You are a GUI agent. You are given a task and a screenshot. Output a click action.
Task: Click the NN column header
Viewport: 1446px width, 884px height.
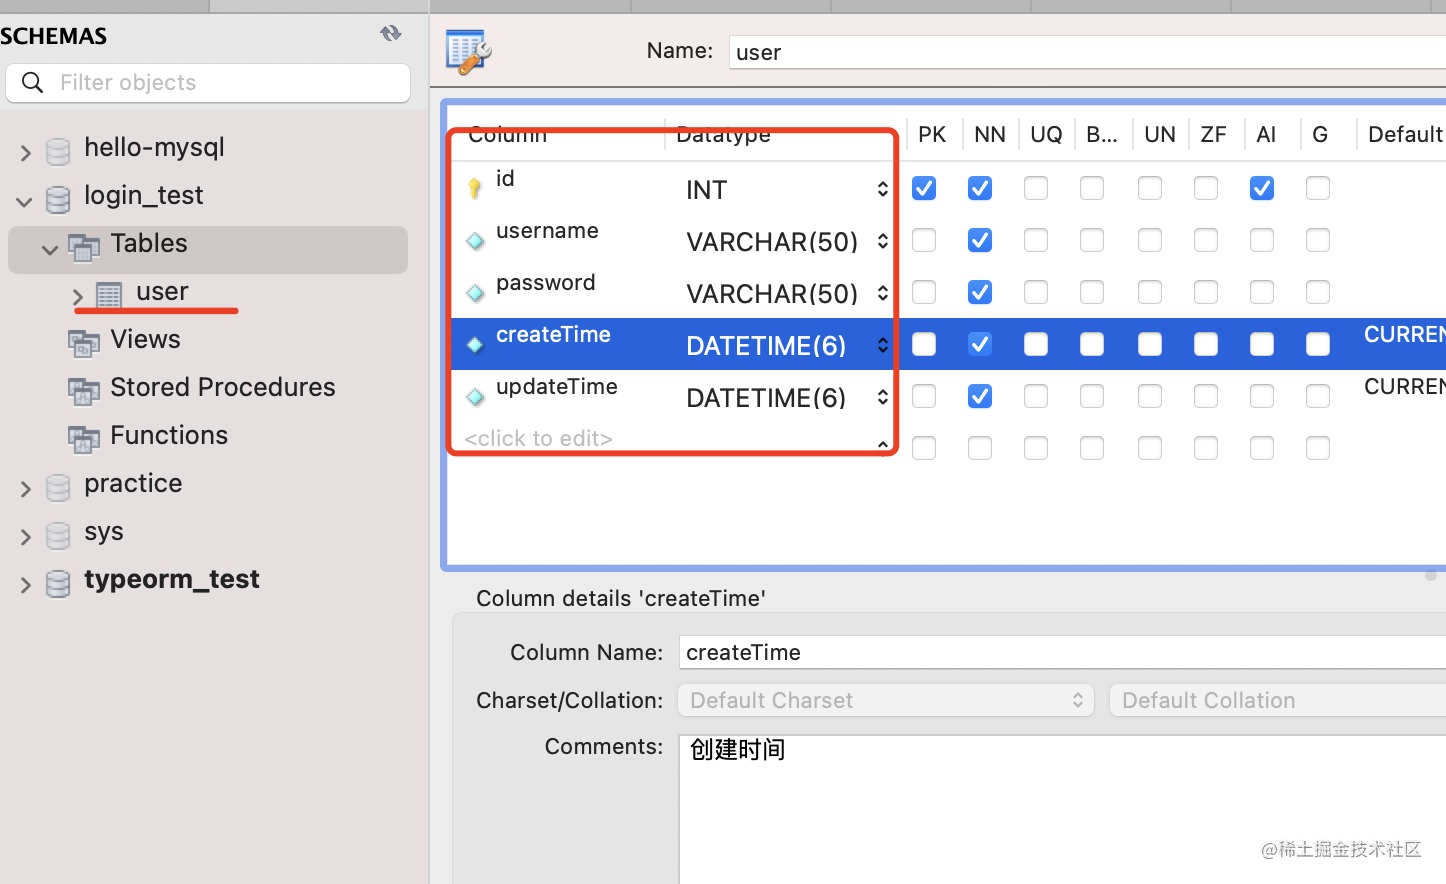click(x=990, y=134)
